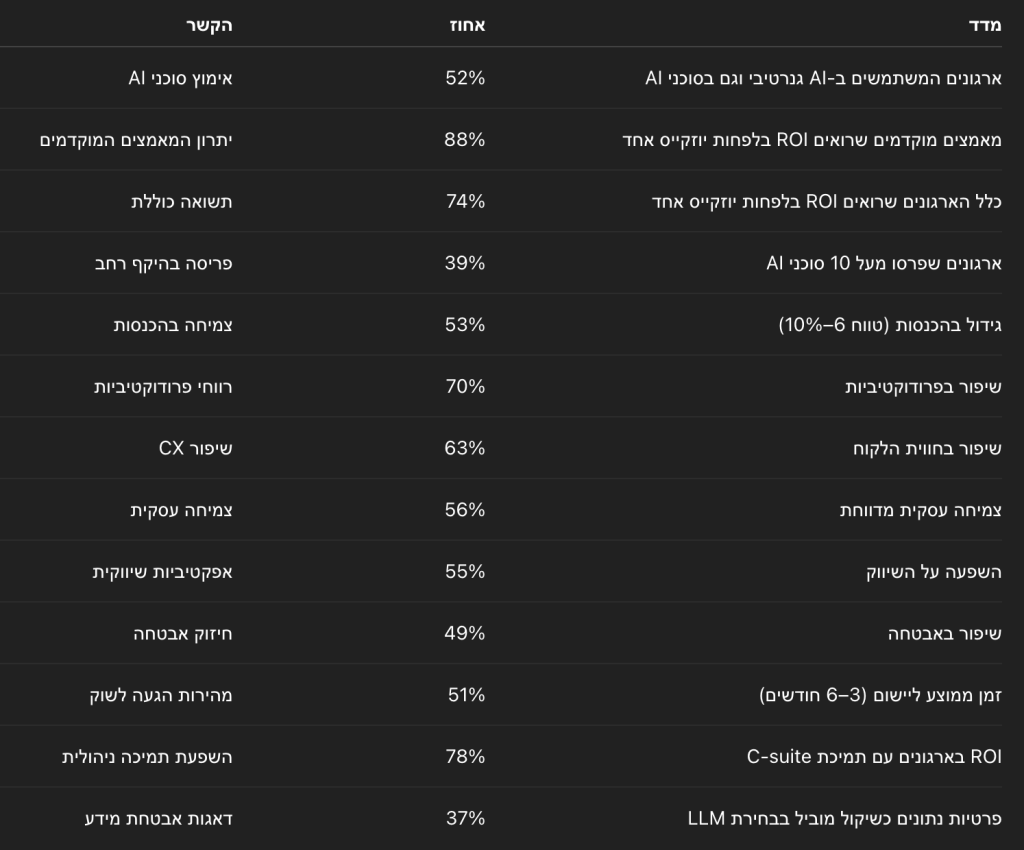Click the אחוז column header

468,25
